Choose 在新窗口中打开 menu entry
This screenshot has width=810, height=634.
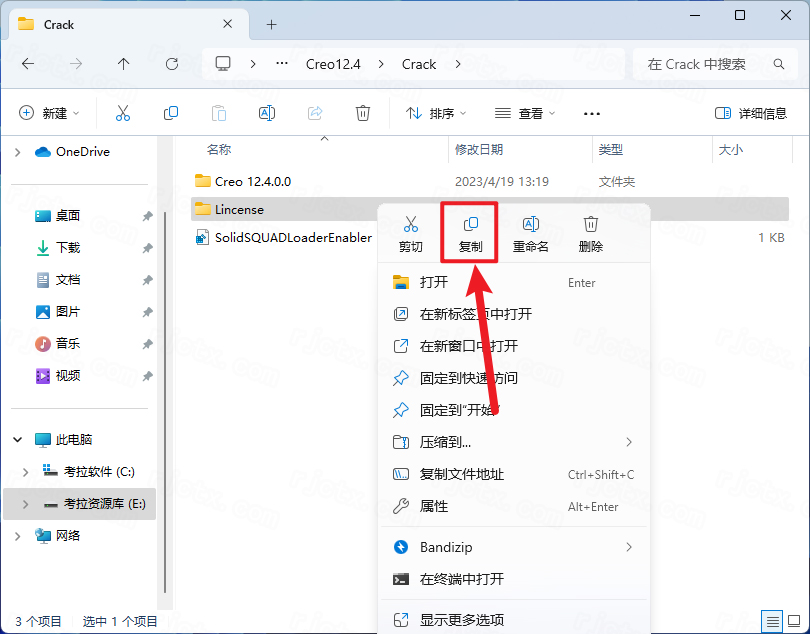click(515, 346)
